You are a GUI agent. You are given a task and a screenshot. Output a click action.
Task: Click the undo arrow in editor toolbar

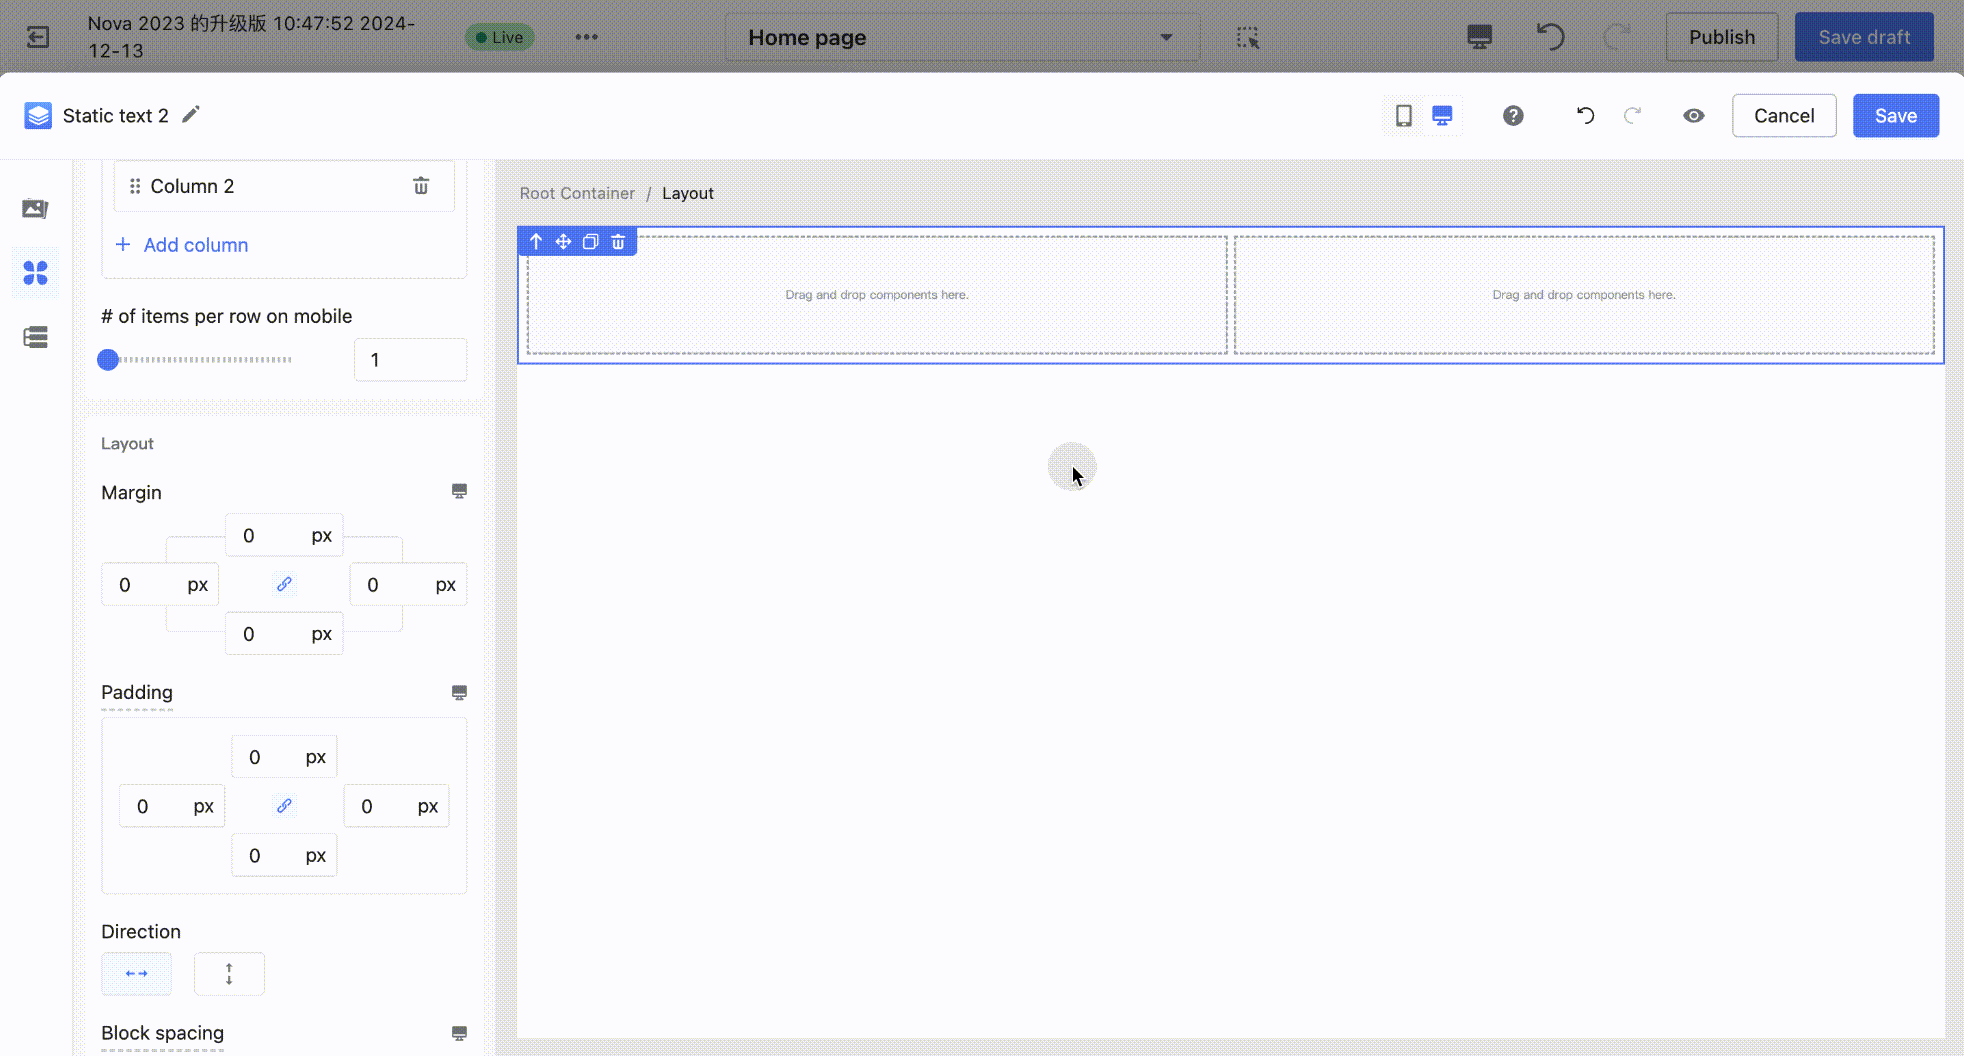click(1585, 116)
